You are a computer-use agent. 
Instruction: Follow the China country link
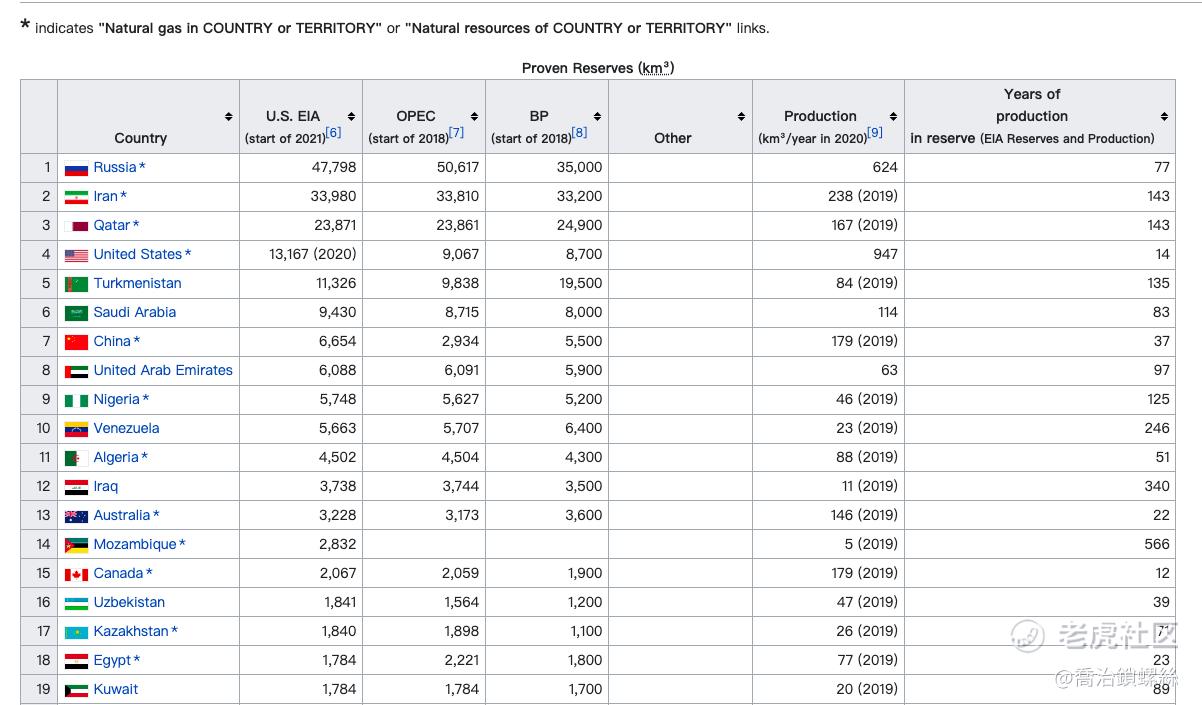[112, 341]
